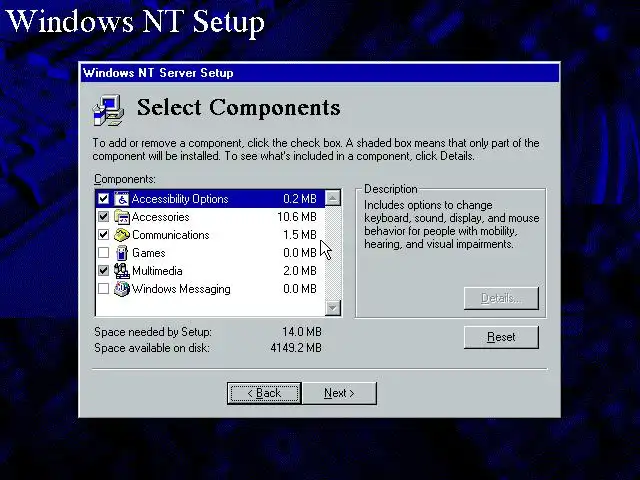Click the 2.0 MB size value
Image resolution: width=640 pixels, height=480 pixels.
coord(300,271)
